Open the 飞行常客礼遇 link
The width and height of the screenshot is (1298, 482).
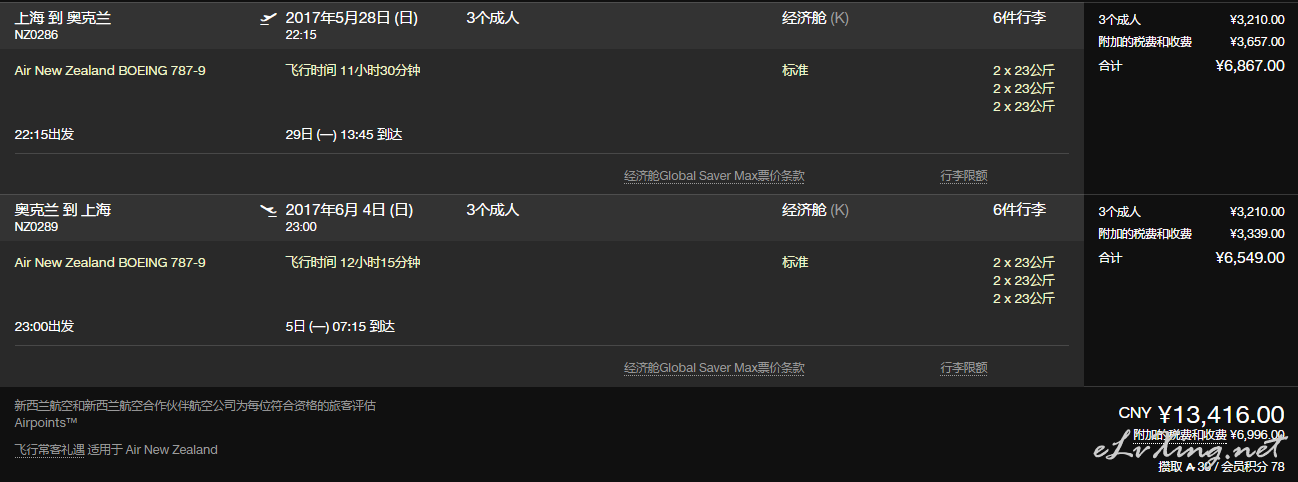pos(49,450)
